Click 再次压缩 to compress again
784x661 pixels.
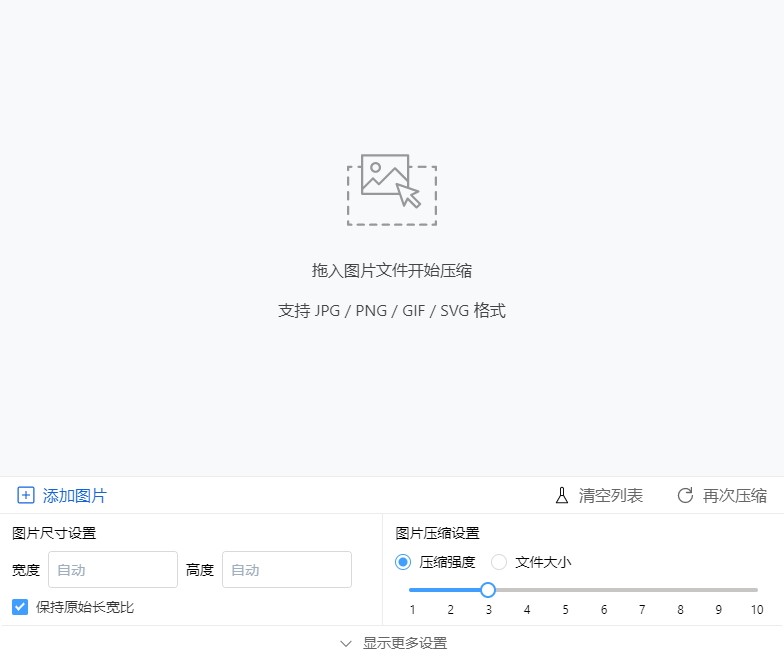(734, 496)
